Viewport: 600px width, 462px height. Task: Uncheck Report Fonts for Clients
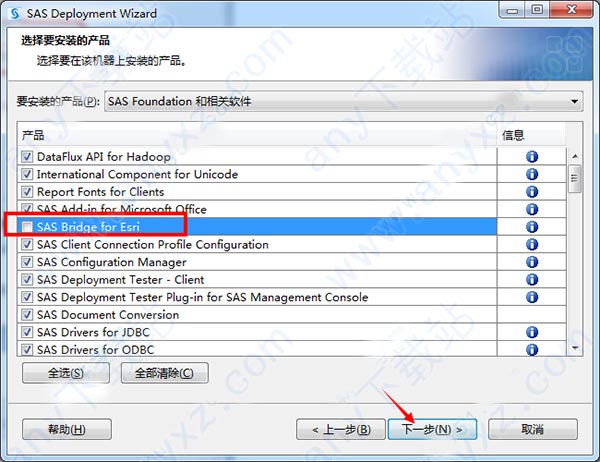coord(27,192)
